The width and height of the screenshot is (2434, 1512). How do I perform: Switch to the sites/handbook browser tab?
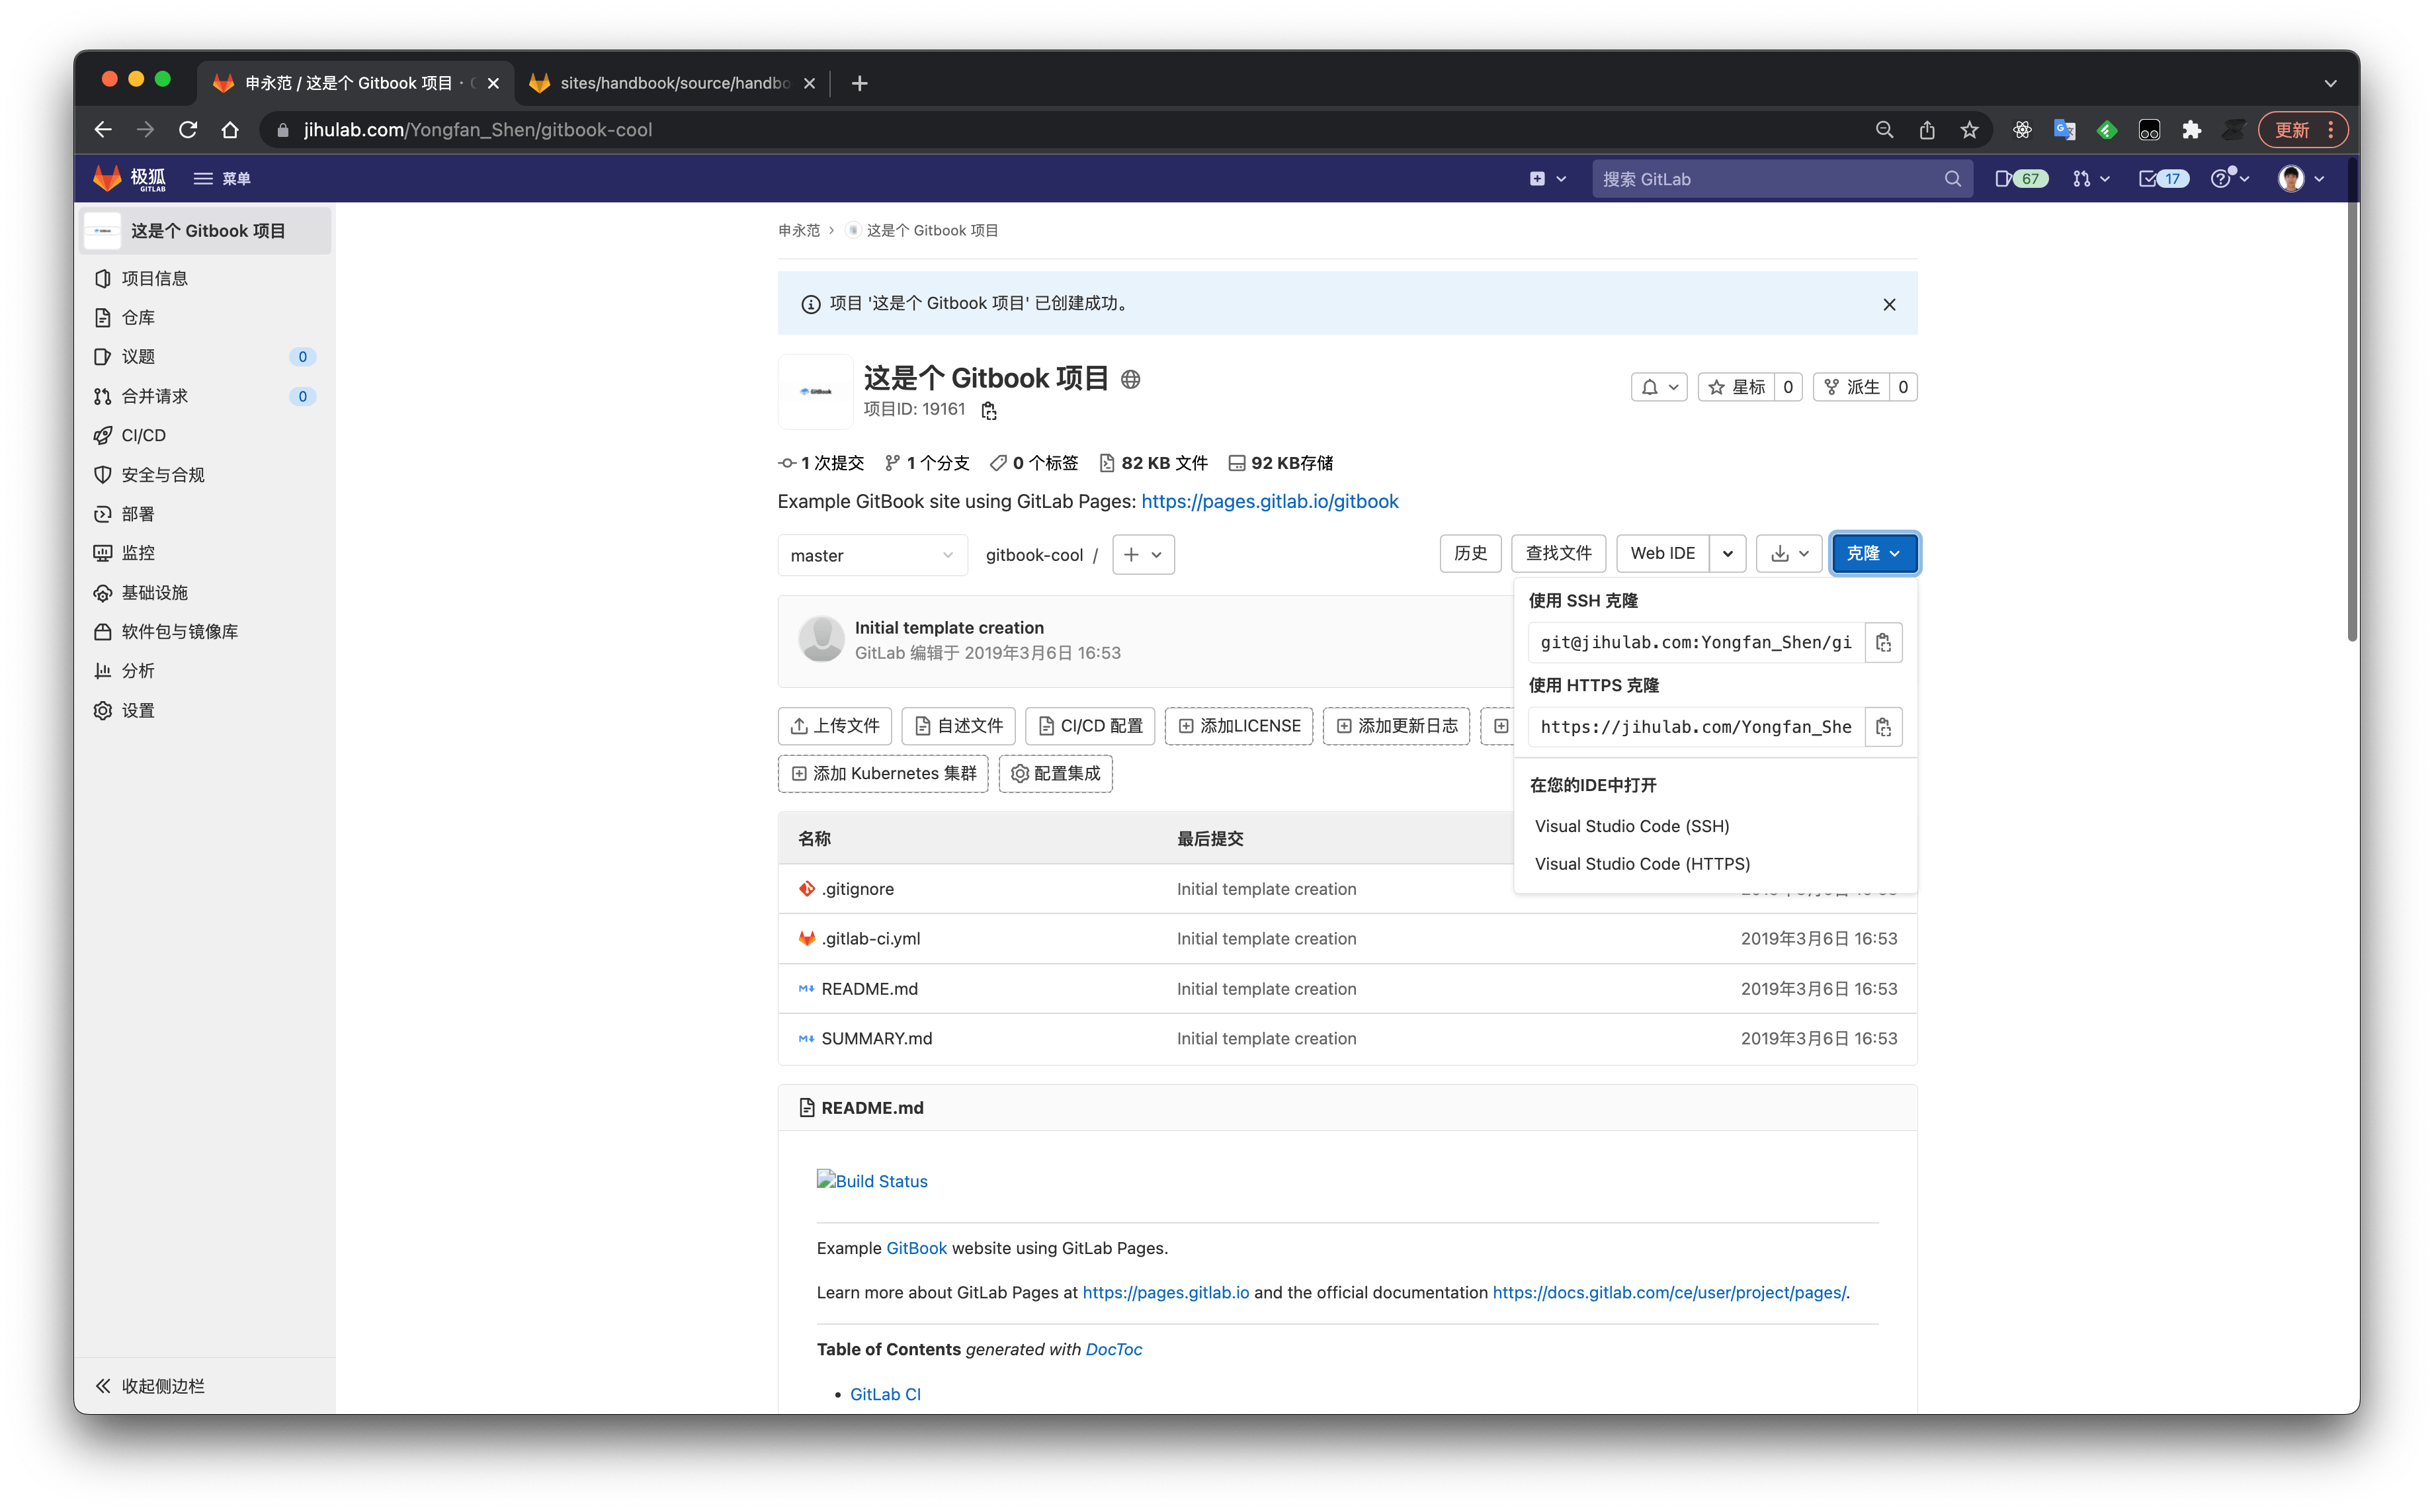click(665, 83)
